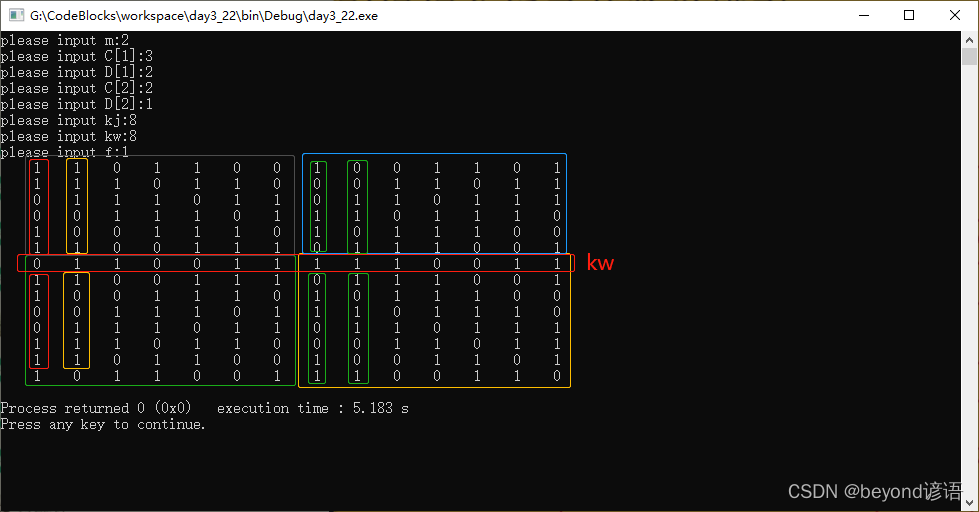Click the console app icon in title bar
The image size is (979, 512).
[x=16, y=15]
